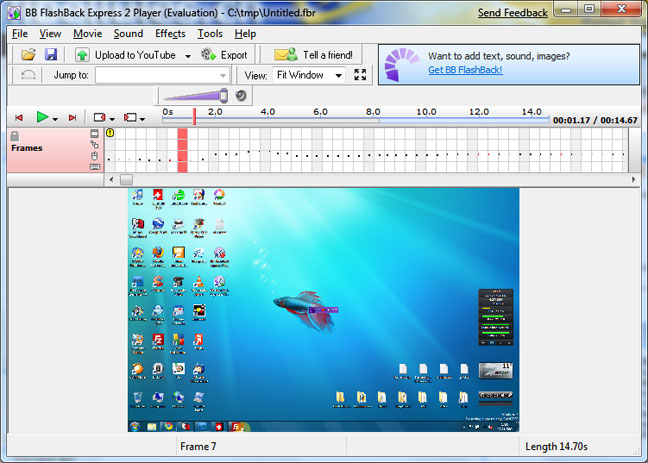Click the mouse icon in Frames panel
Image resolution: width=648 pixels, height=463 pixels.
(95, 156)
